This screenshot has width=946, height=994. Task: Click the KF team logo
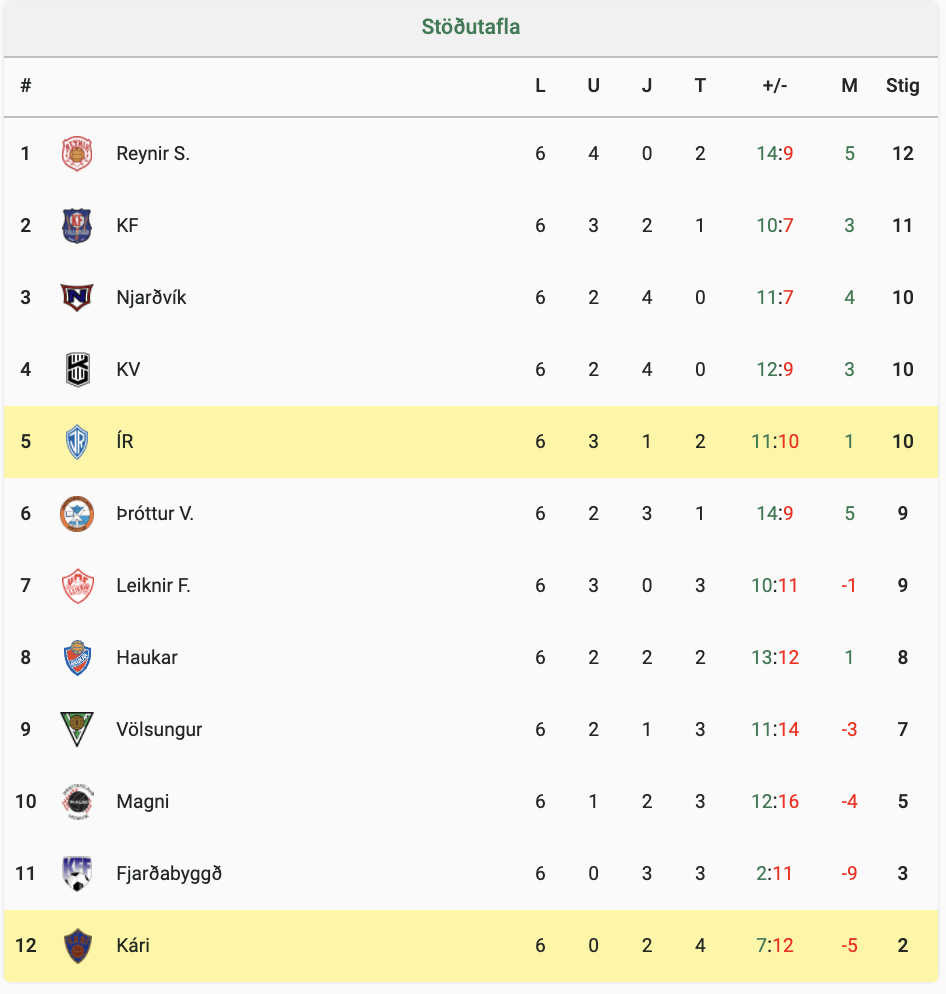tap(77, 226)
